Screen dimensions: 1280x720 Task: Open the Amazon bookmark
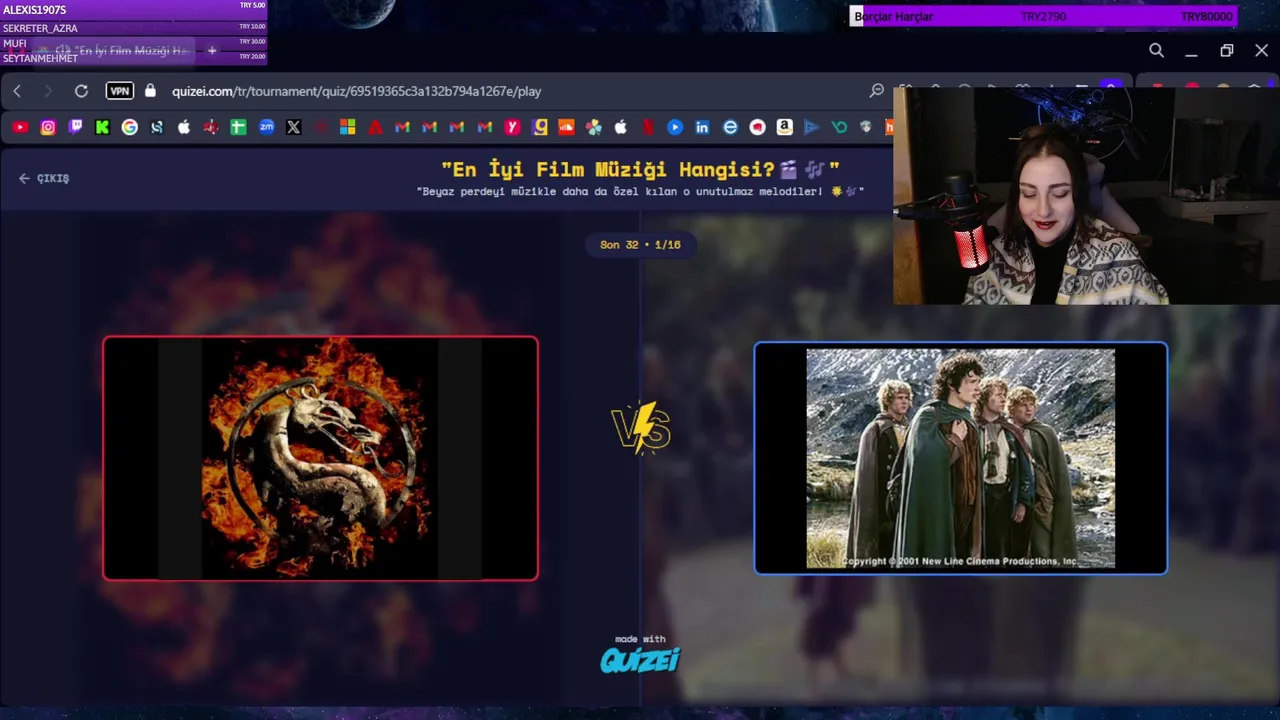pos(784,127)
